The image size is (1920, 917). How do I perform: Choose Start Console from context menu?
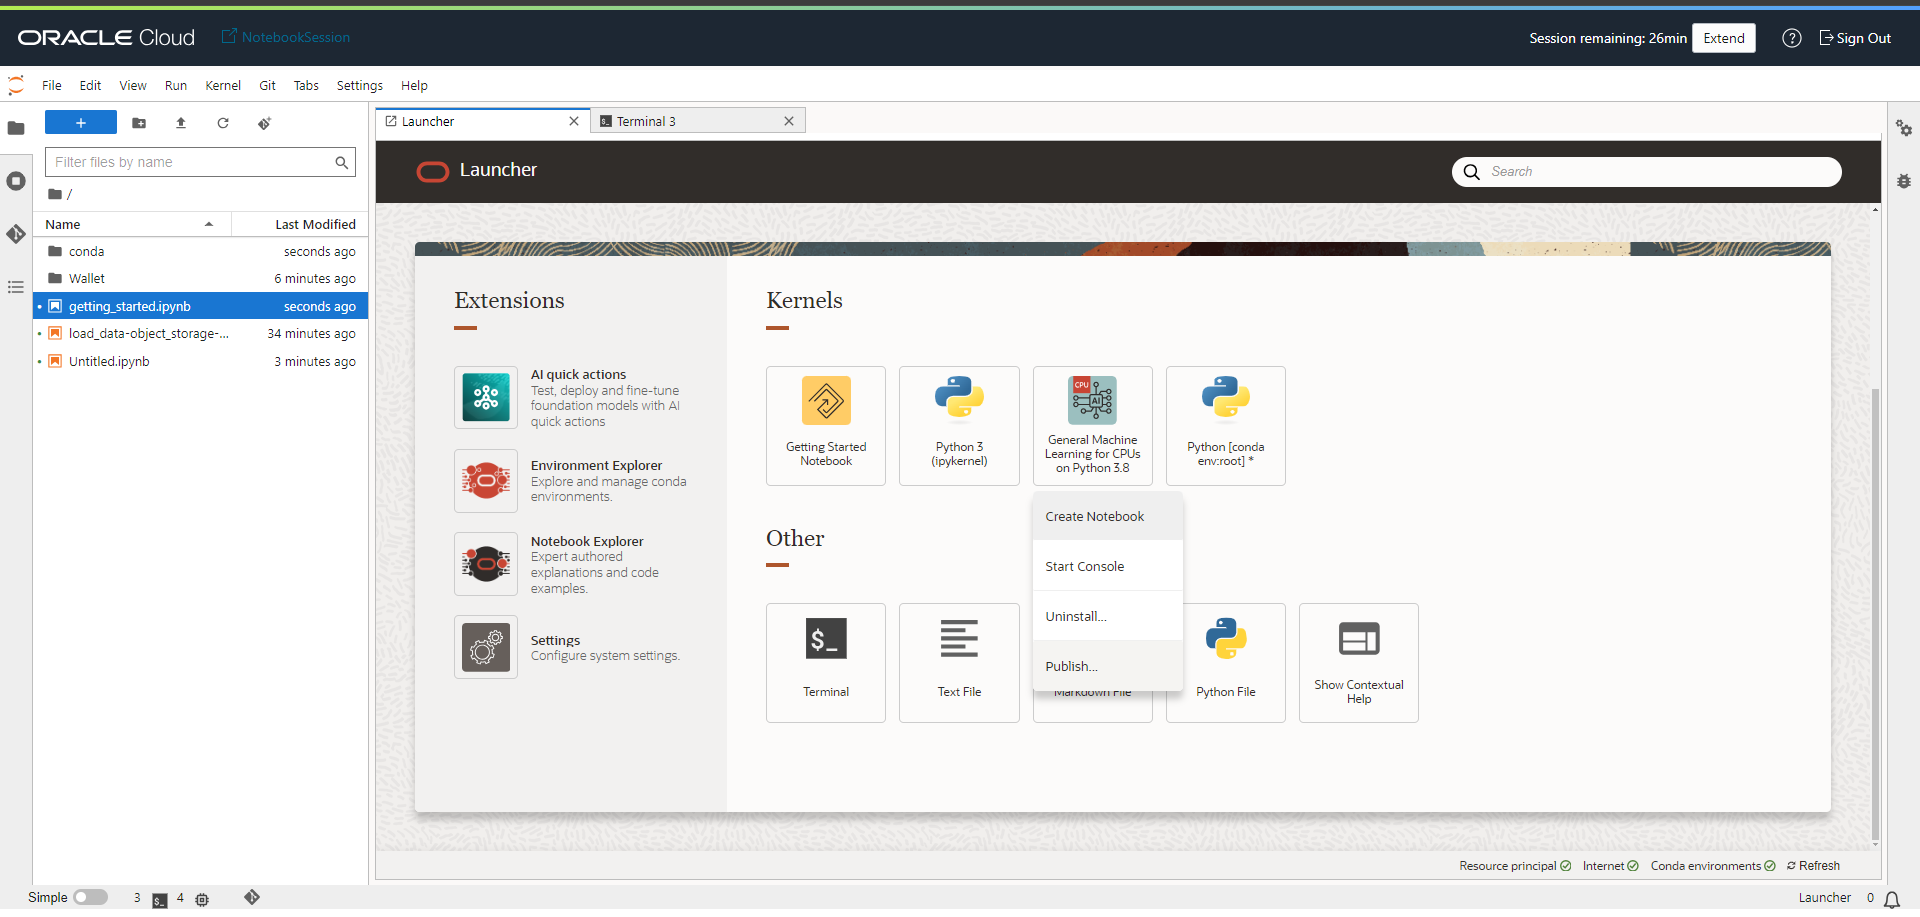pos(1108,566)
